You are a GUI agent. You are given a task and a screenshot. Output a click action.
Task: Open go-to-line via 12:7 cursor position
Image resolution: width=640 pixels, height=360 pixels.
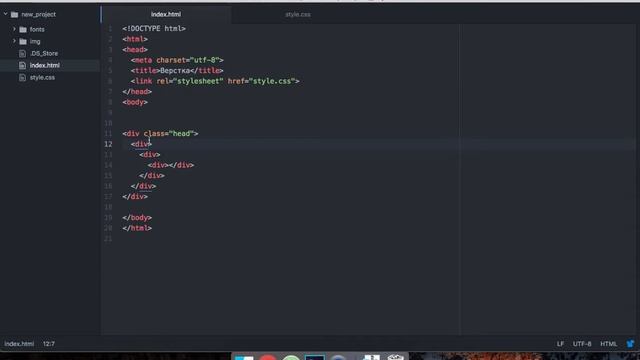pyautogui.click(x=49, y=344)
